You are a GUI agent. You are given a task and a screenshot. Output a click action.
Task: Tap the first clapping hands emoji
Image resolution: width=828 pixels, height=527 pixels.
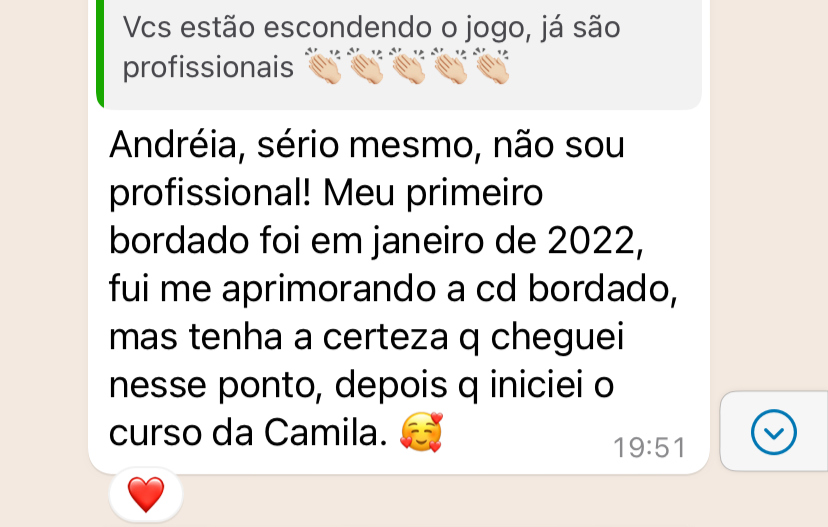324,66
